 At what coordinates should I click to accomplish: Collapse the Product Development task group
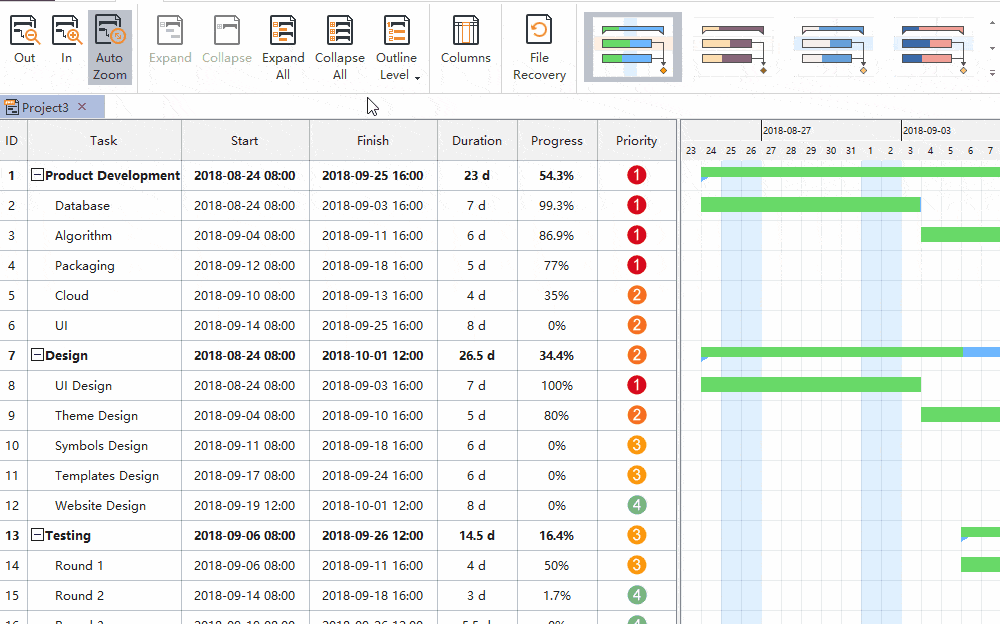[x=37, y=175]
